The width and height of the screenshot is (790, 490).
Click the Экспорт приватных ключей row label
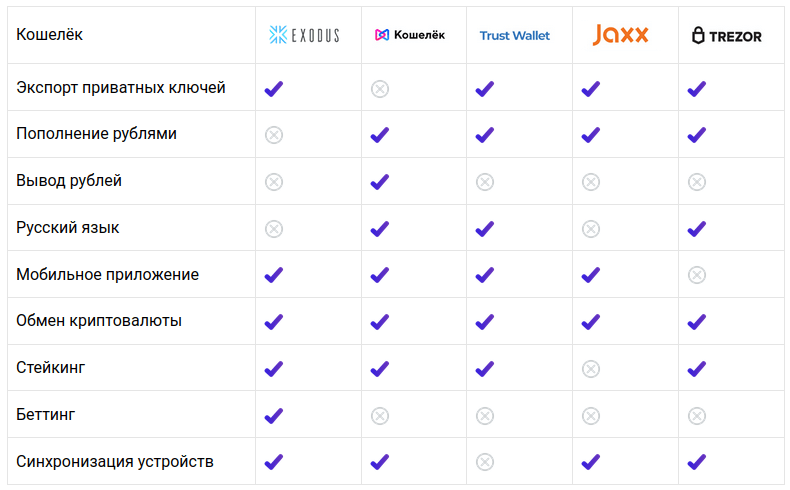tap(121, 88)
